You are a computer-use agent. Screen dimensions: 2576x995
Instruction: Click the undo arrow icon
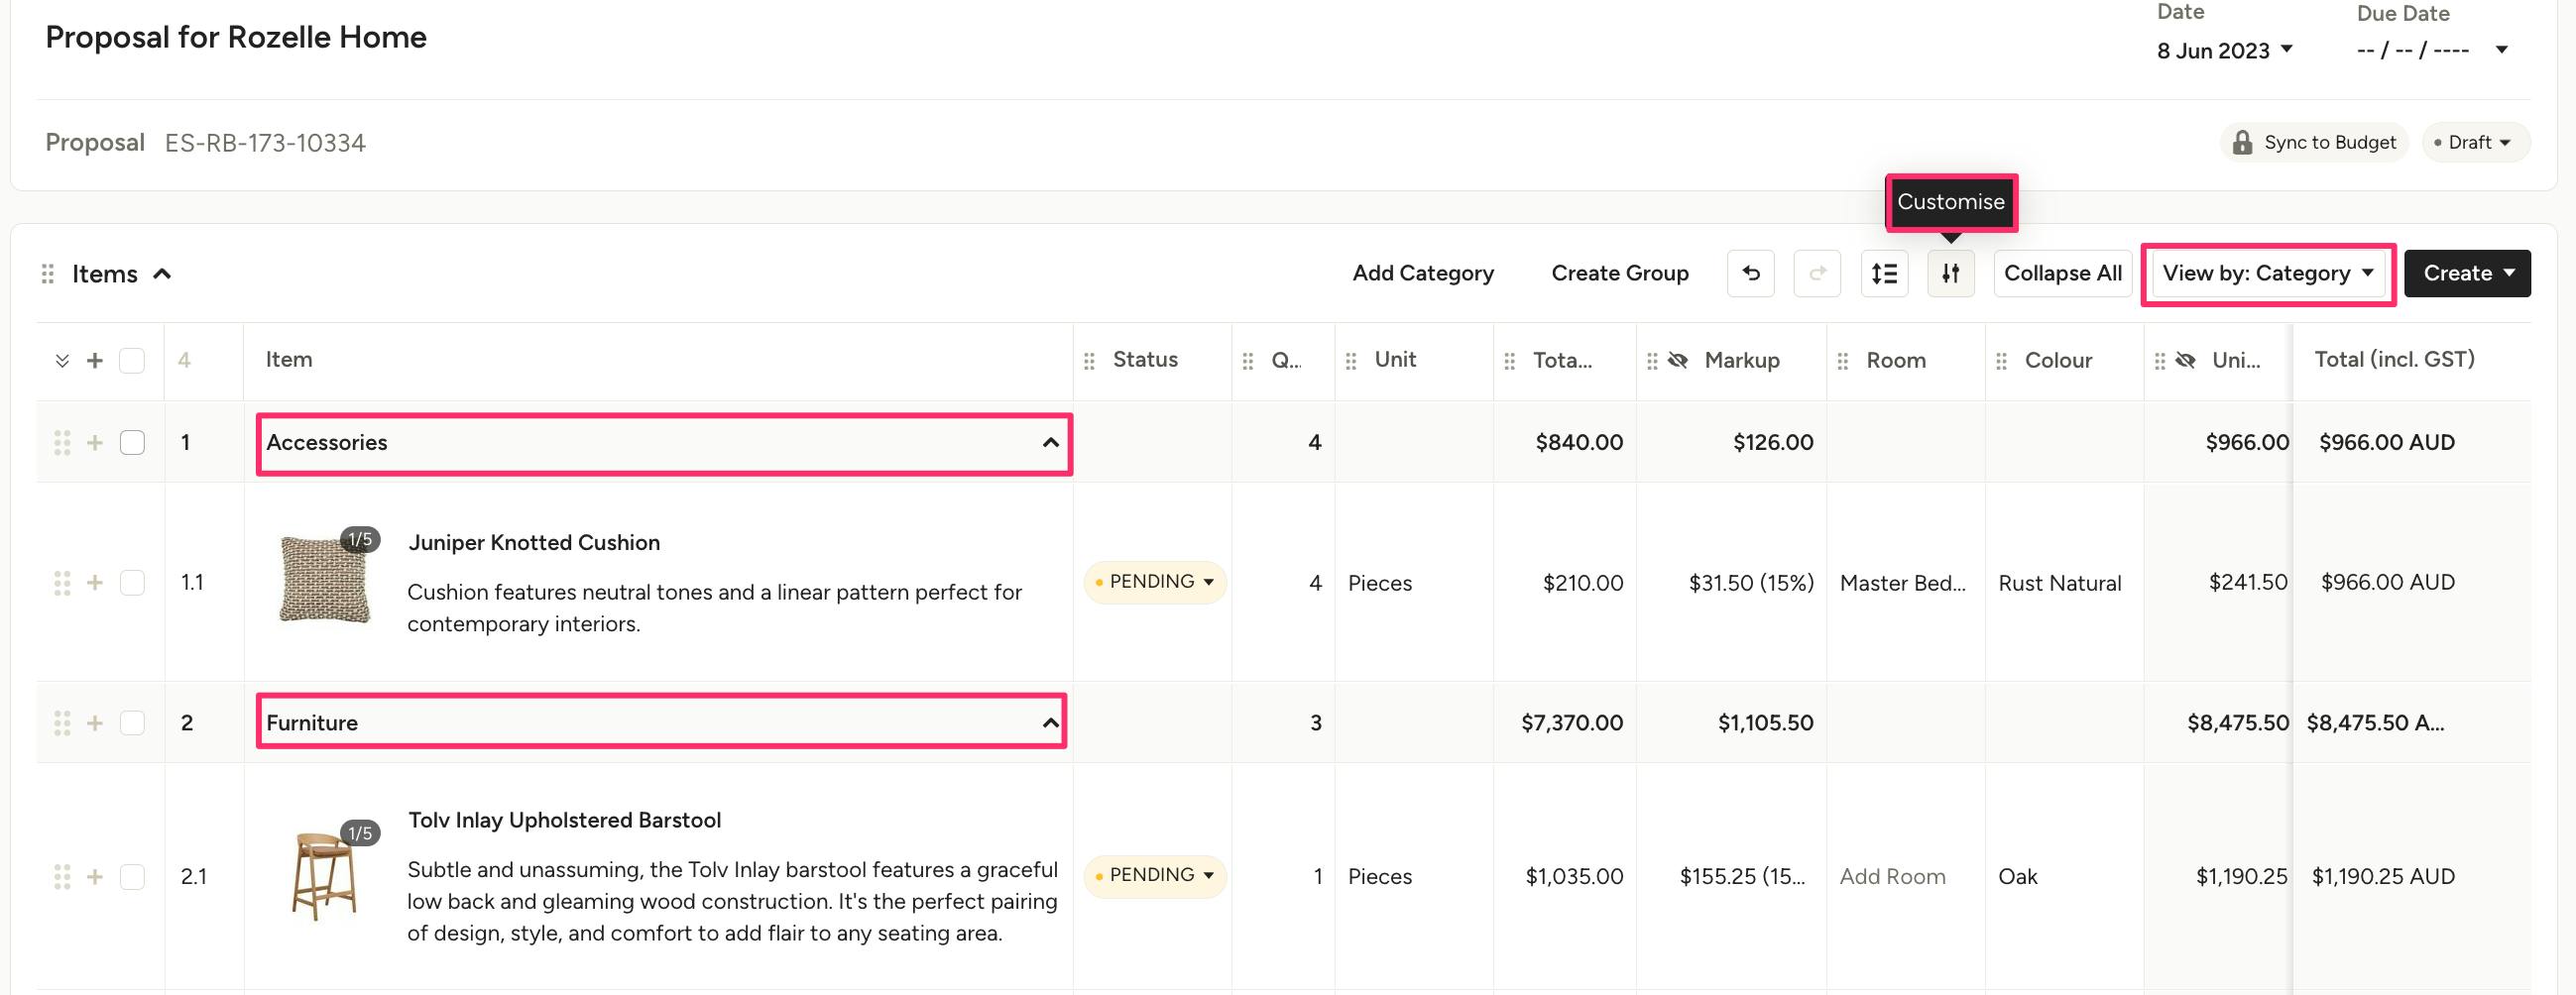point(1750,273)
